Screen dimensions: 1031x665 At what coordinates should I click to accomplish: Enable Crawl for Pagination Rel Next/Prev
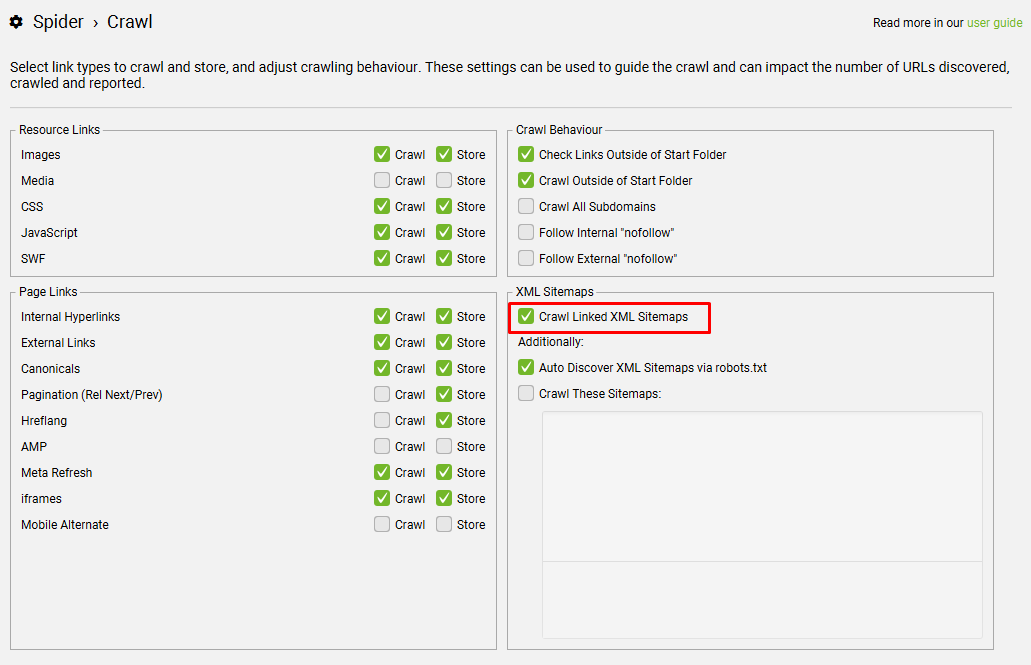(x=382, y=394)
